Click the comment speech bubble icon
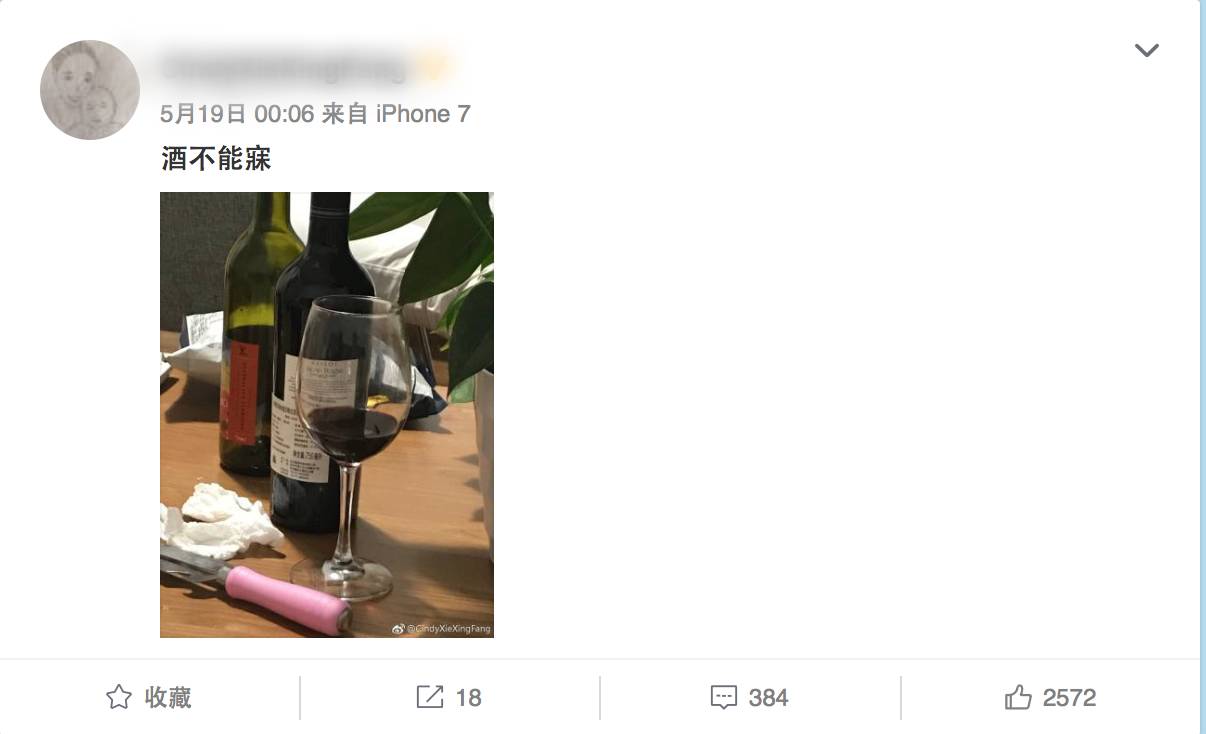 pos(723,698)
